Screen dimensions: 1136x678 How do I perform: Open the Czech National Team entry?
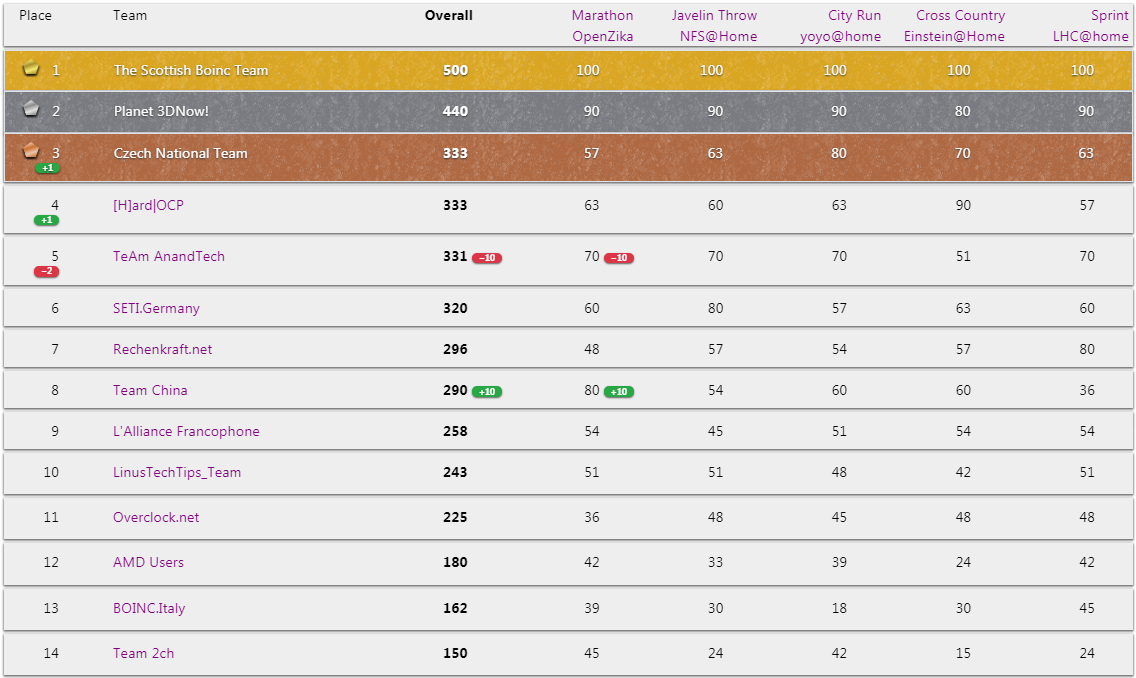click(x=180, y=153)
